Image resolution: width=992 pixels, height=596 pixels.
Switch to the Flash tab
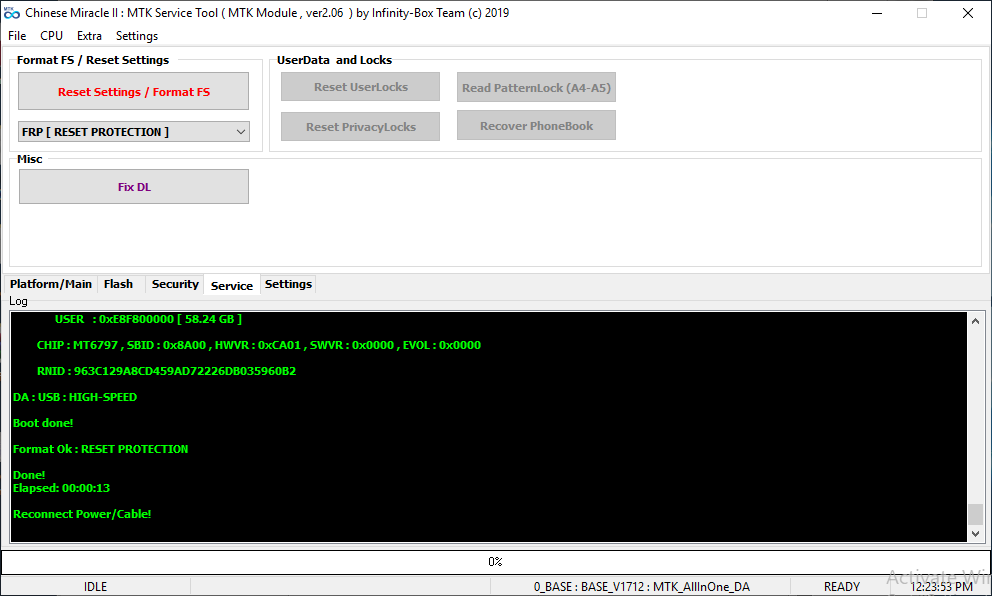tap(118, 284)
